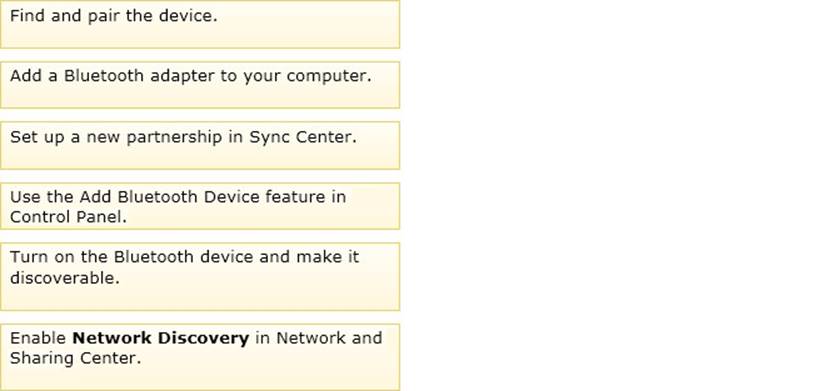The image size is (813, 391).
Task: Click the word 'Bluetooth' in adapter step
Action: coord(104,76)
